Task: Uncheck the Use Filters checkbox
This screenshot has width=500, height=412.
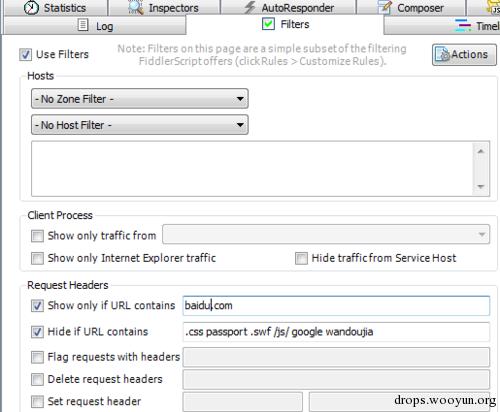Action: (26, 54)
